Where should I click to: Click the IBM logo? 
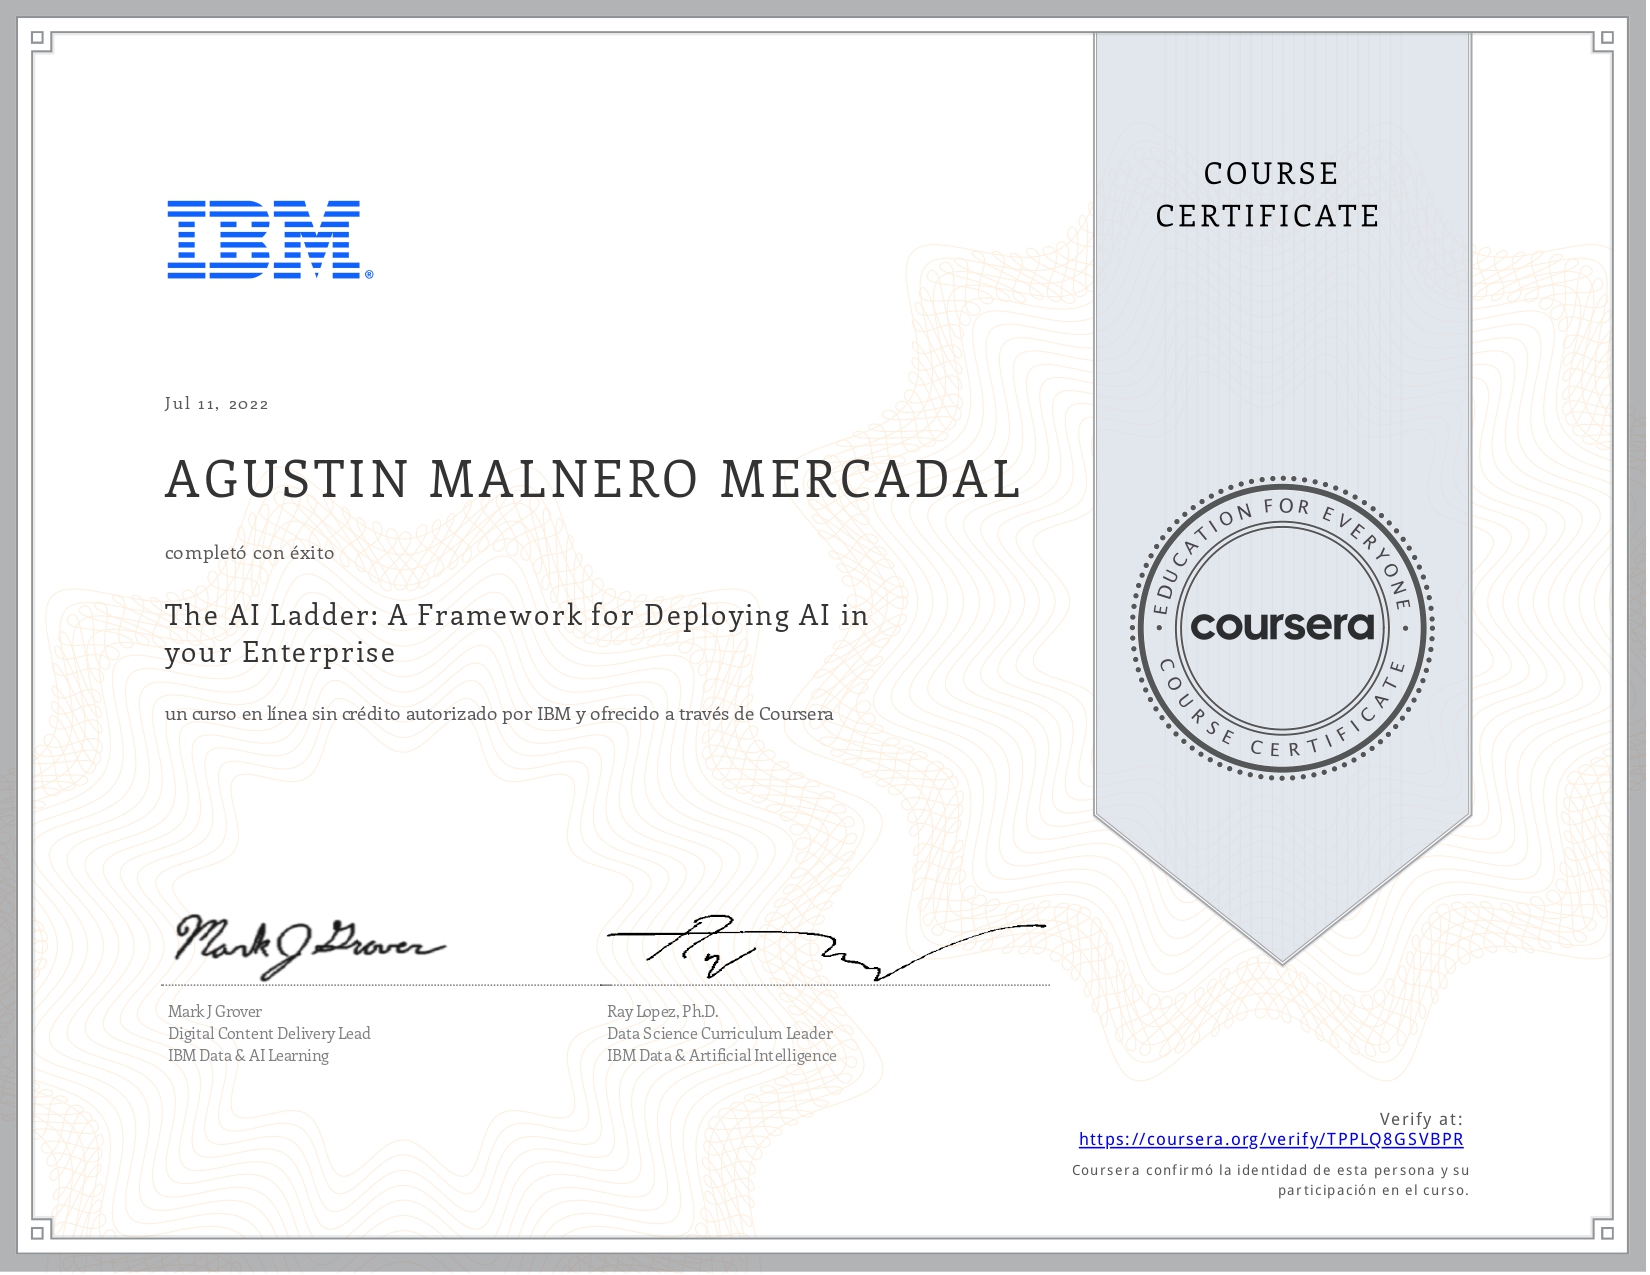click(270, 240)
